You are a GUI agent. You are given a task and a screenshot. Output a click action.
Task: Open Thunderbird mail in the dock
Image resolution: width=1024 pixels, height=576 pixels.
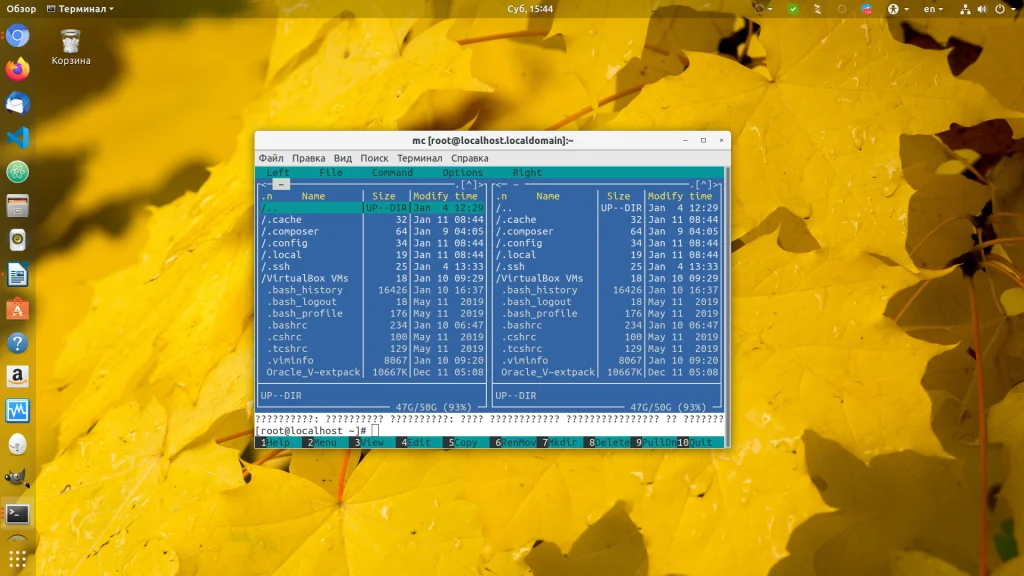pos(17,104)
